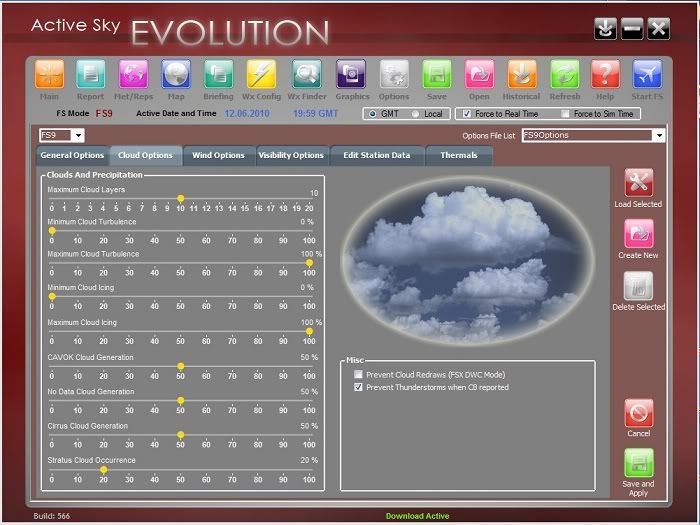The height and width of the screenshot is (525, 700).
Task: Open Wx Config lightning icon
Action: pos(261,74)
